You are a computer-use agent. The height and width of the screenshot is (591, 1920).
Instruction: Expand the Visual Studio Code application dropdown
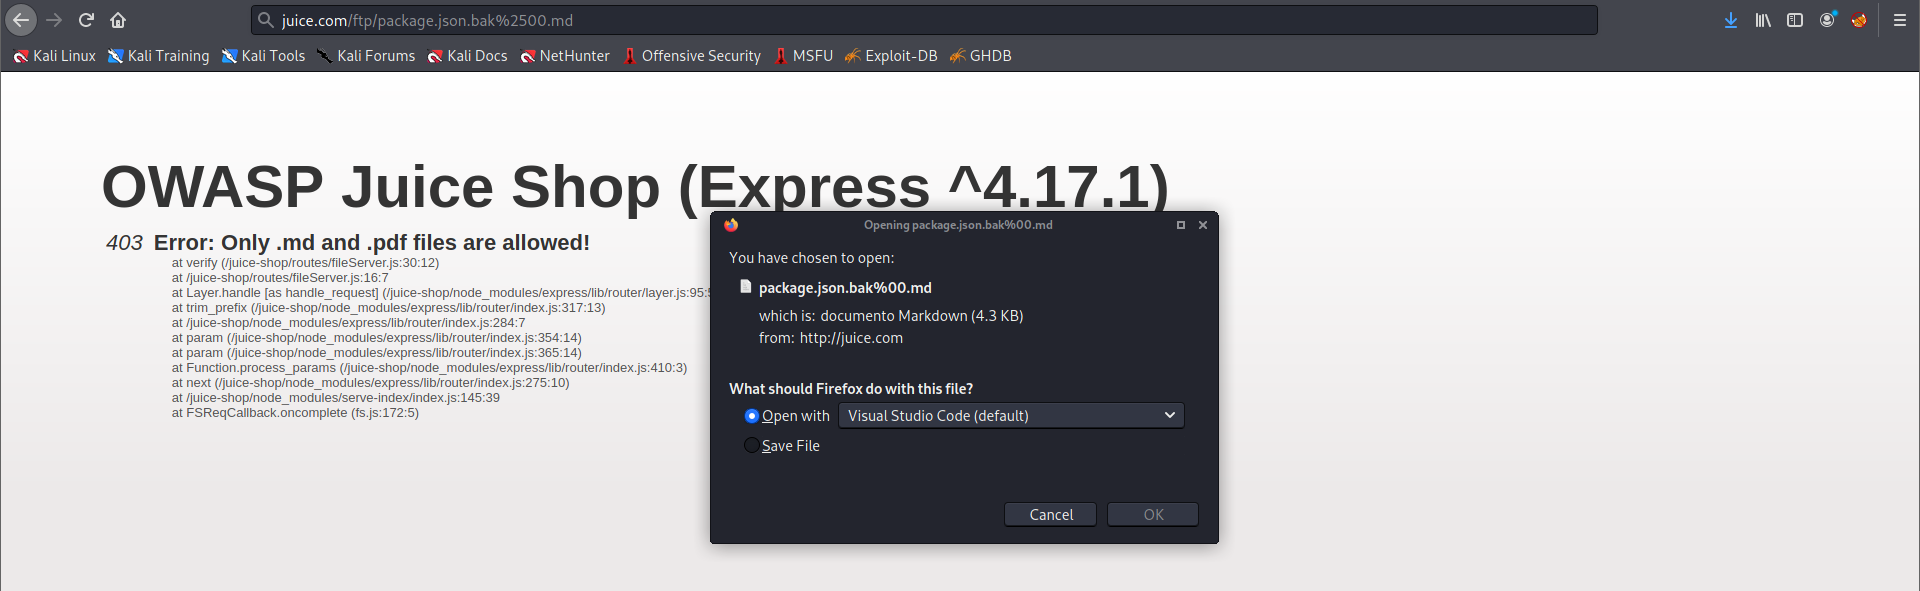1011,416
